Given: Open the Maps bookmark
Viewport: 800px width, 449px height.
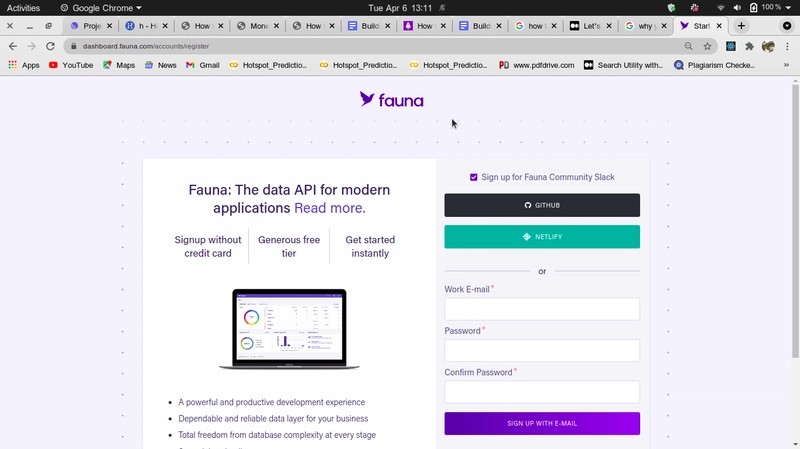Looking at the screenshot, I should pyautogui.click(x=119, y=65).
